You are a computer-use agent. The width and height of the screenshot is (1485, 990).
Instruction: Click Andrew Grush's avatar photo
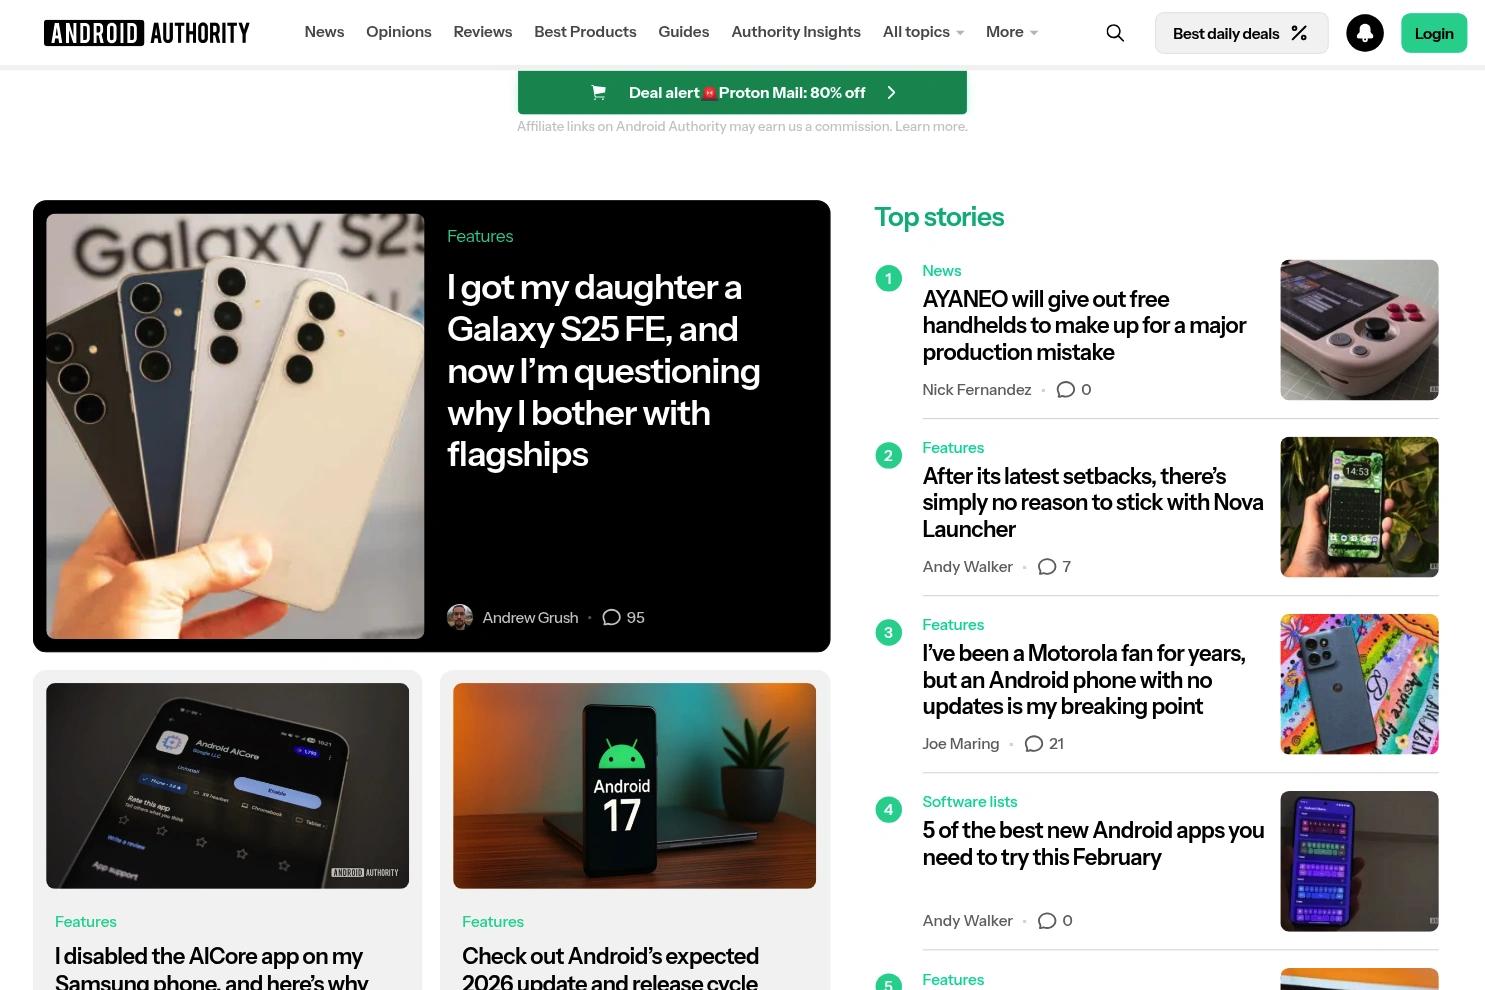point(460,617)
